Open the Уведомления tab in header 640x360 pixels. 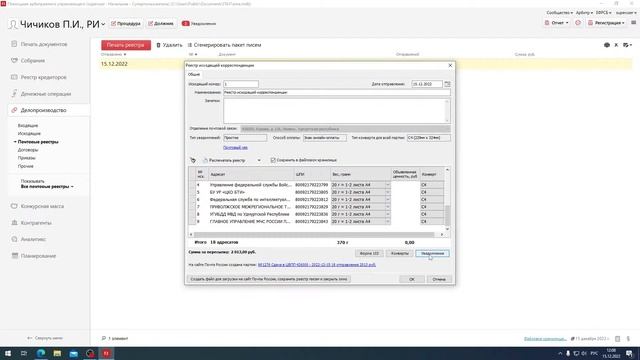[199, 24]
